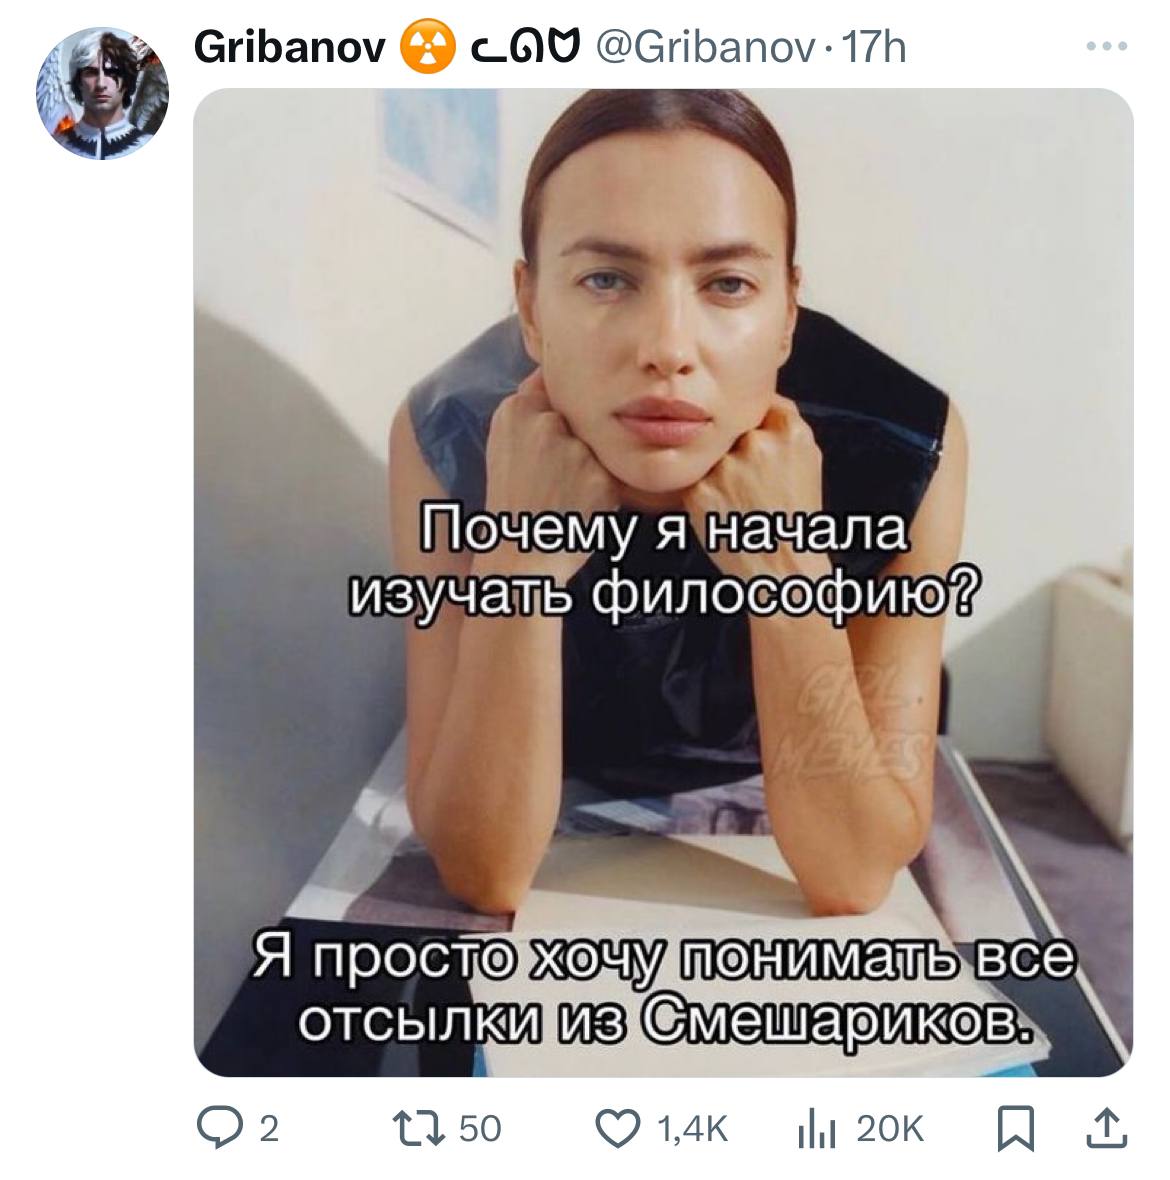Open the three-dot more options menu
1170x1180 pixels.
pyautogui.click(x=1107, y=47)
